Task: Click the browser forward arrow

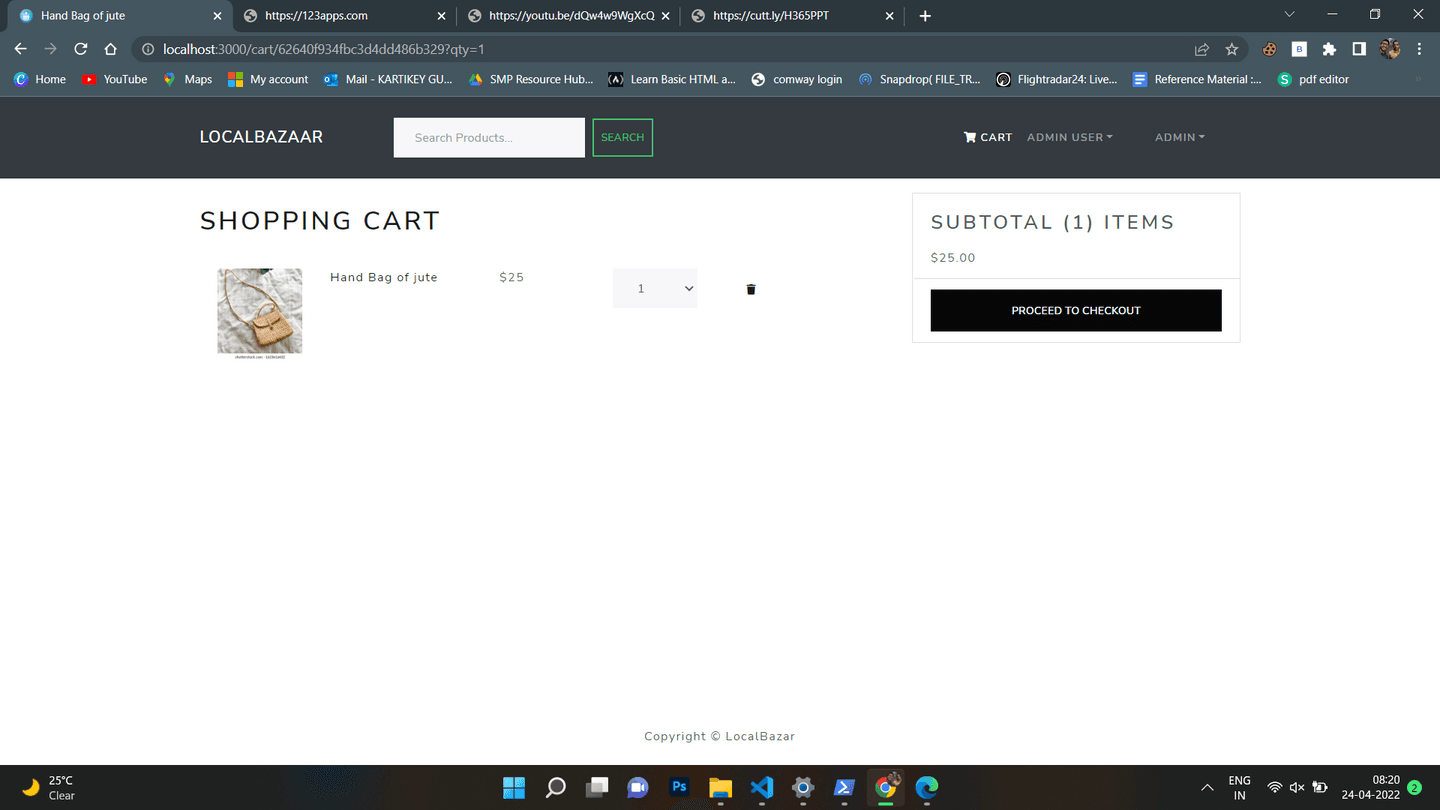Action: pos(51,49)
